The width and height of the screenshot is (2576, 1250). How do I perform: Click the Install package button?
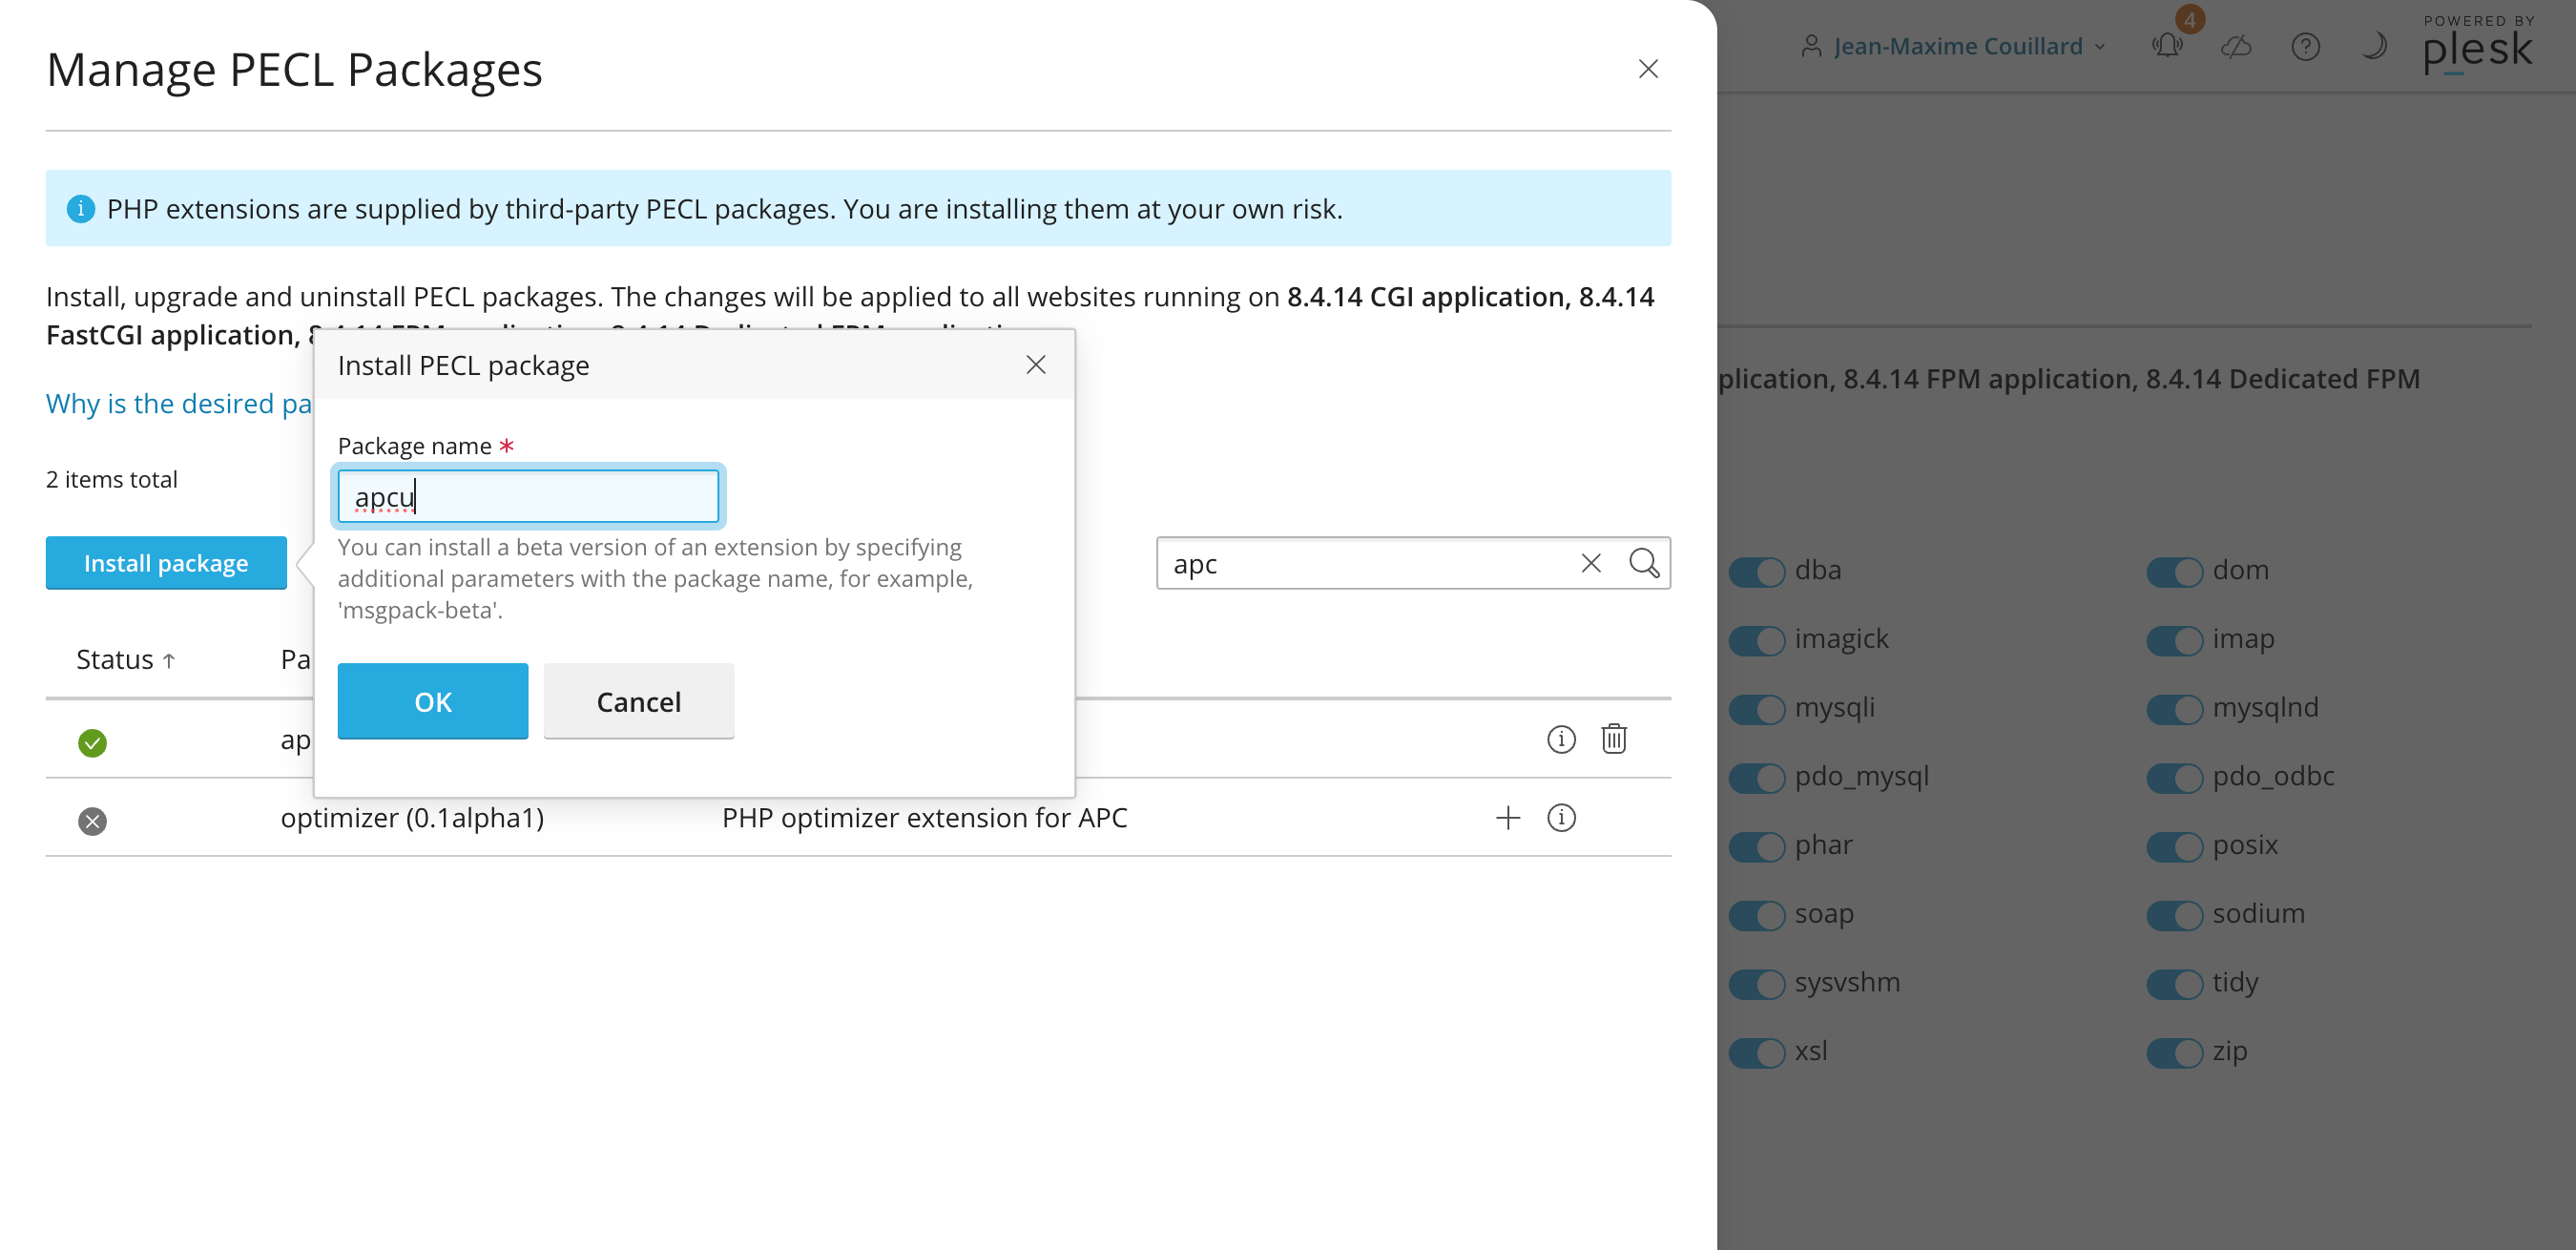(166, 562)
